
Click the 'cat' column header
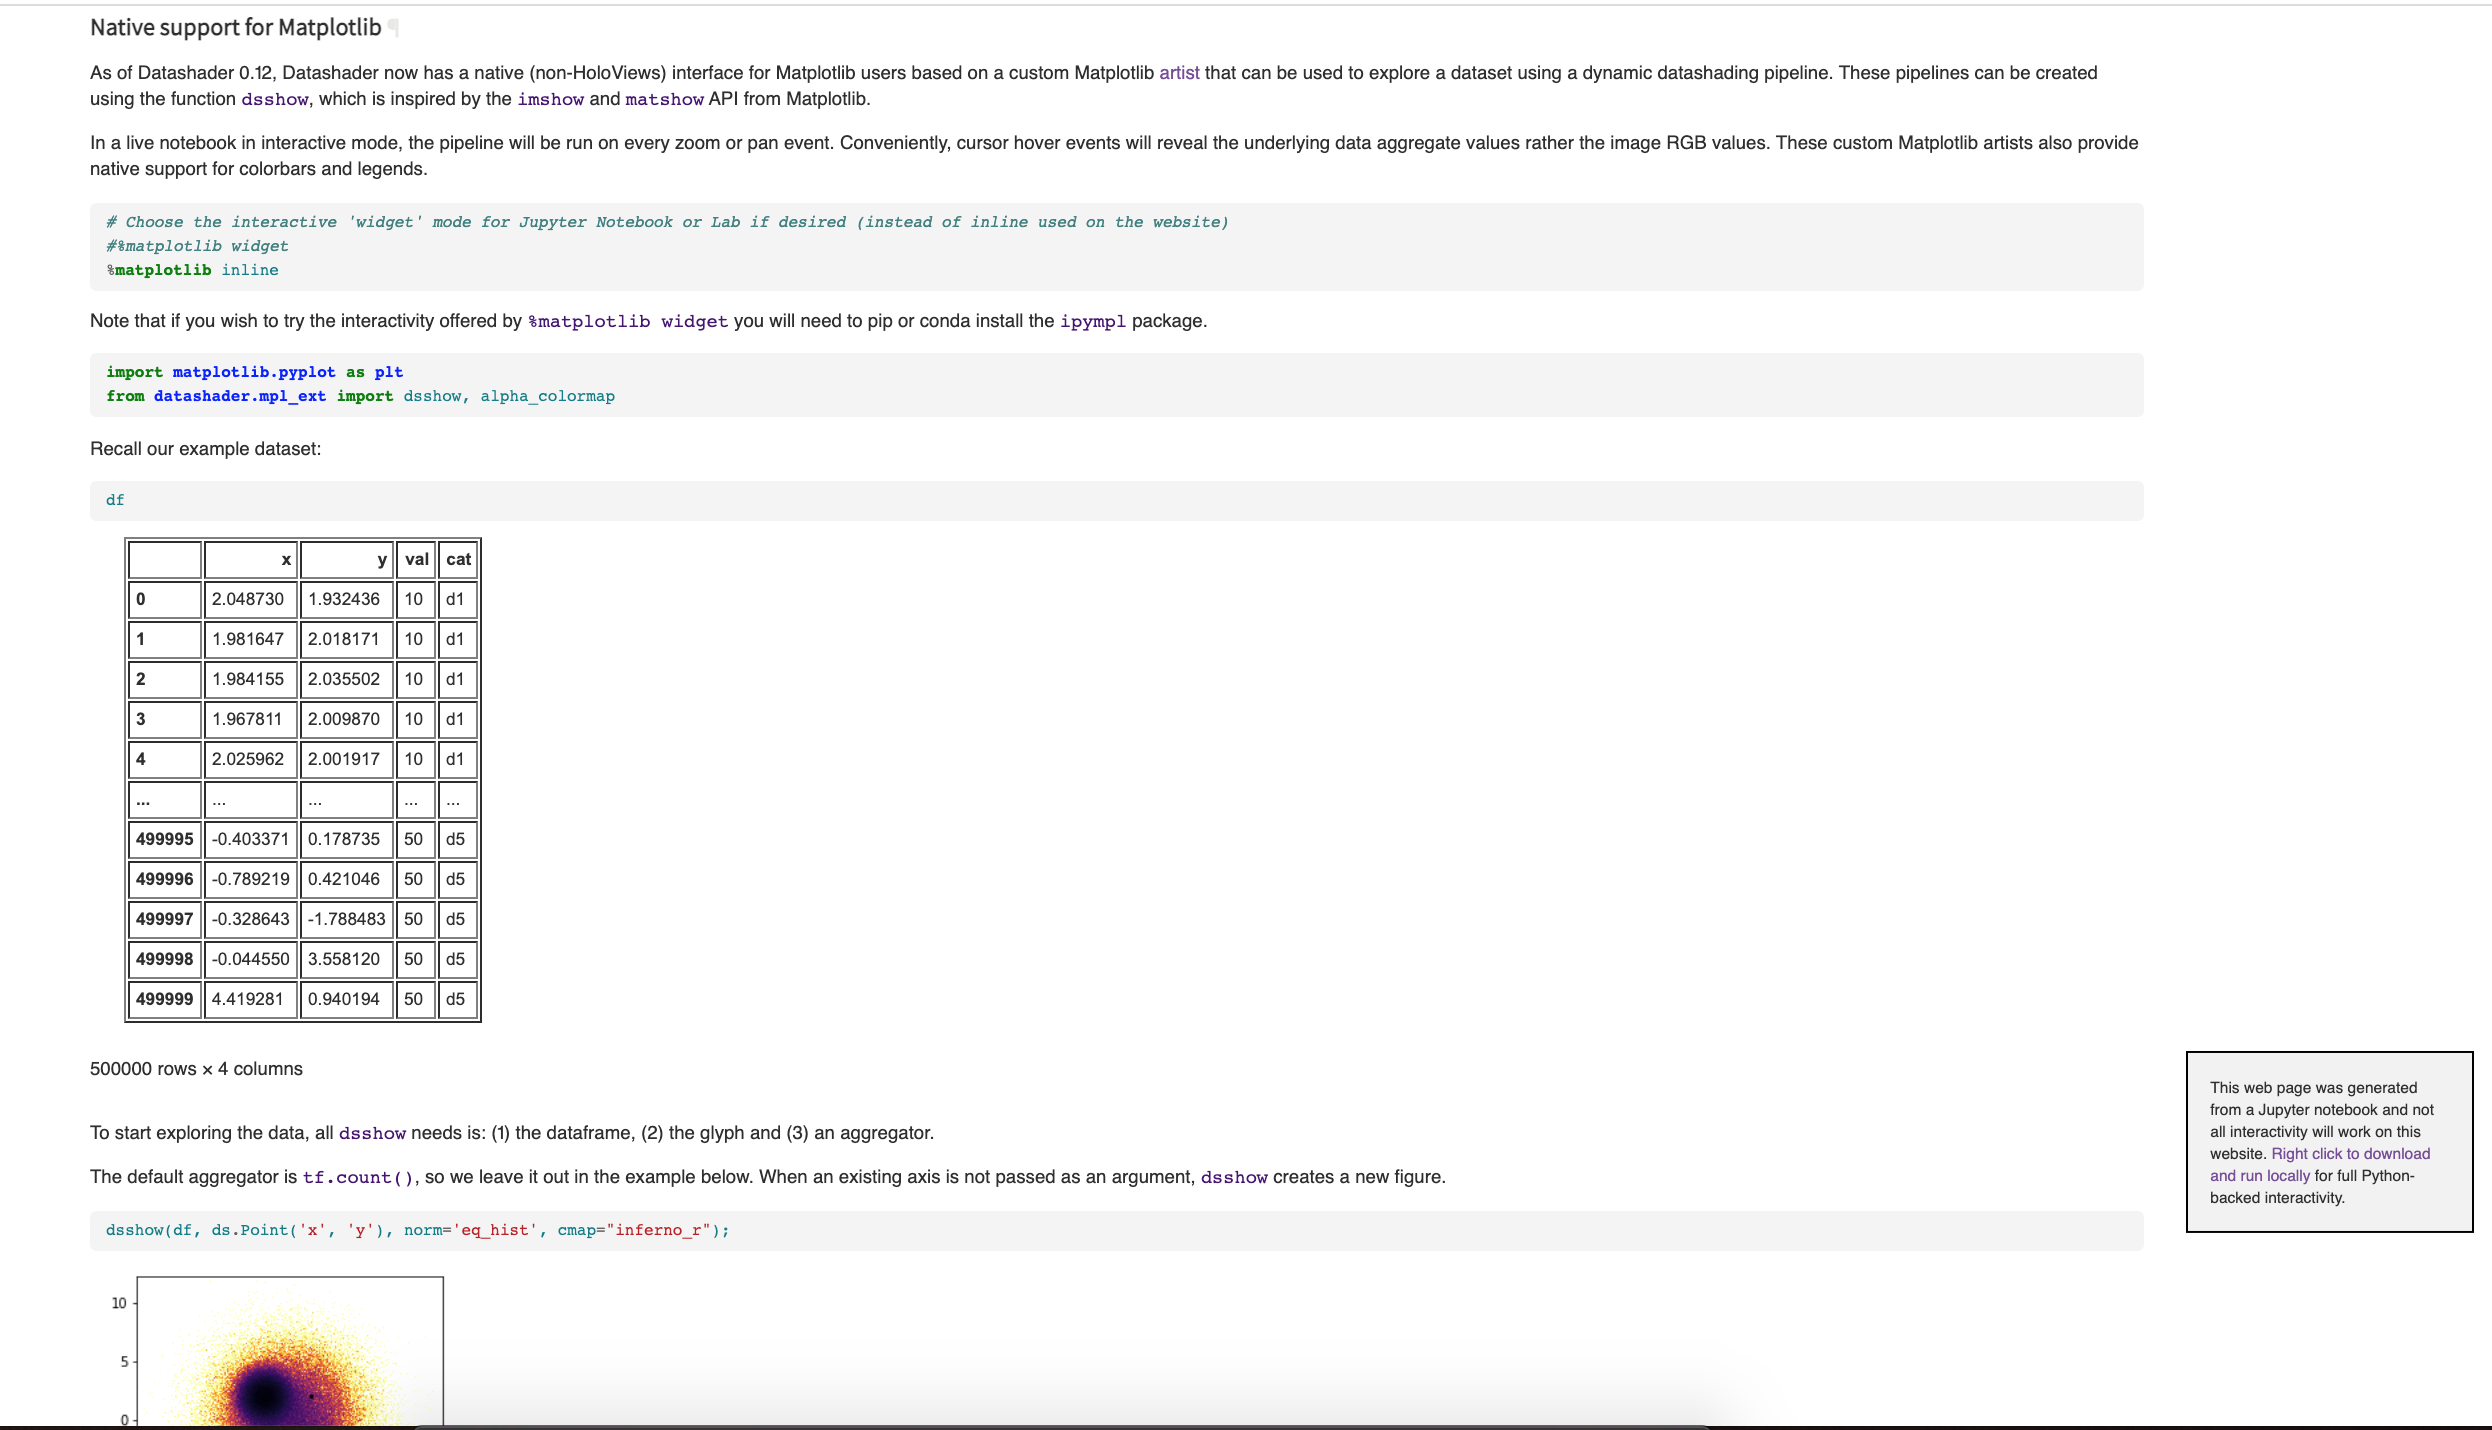457,559
